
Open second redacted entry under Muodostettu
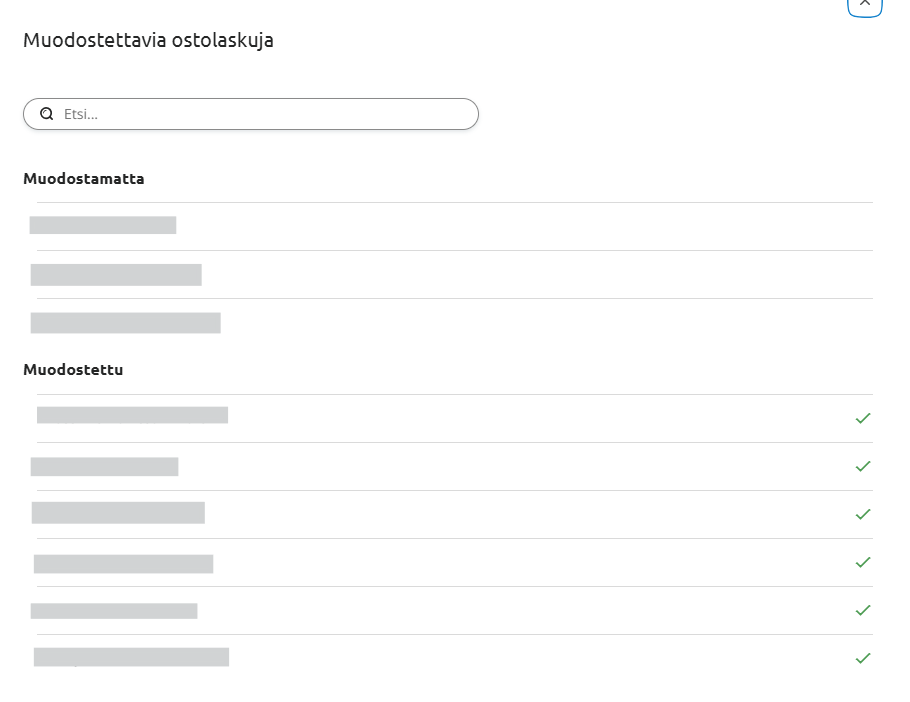(104, 466)
